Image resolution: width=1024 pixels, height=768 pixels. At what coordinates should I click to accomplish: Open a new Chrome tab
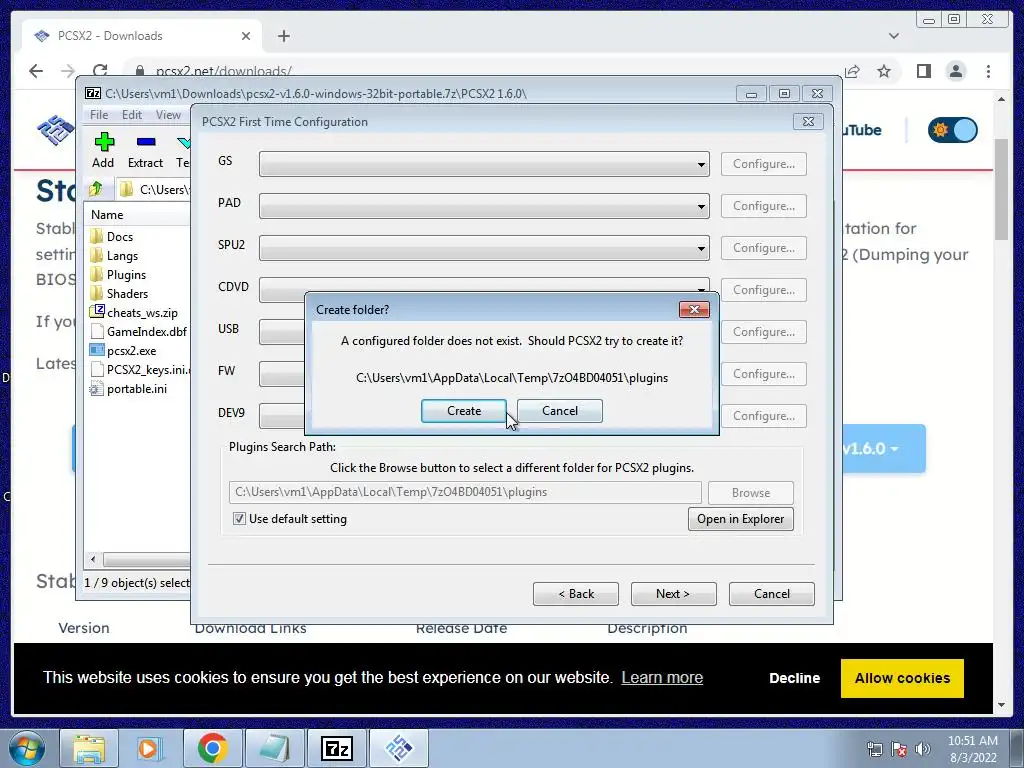pos(283,36)
